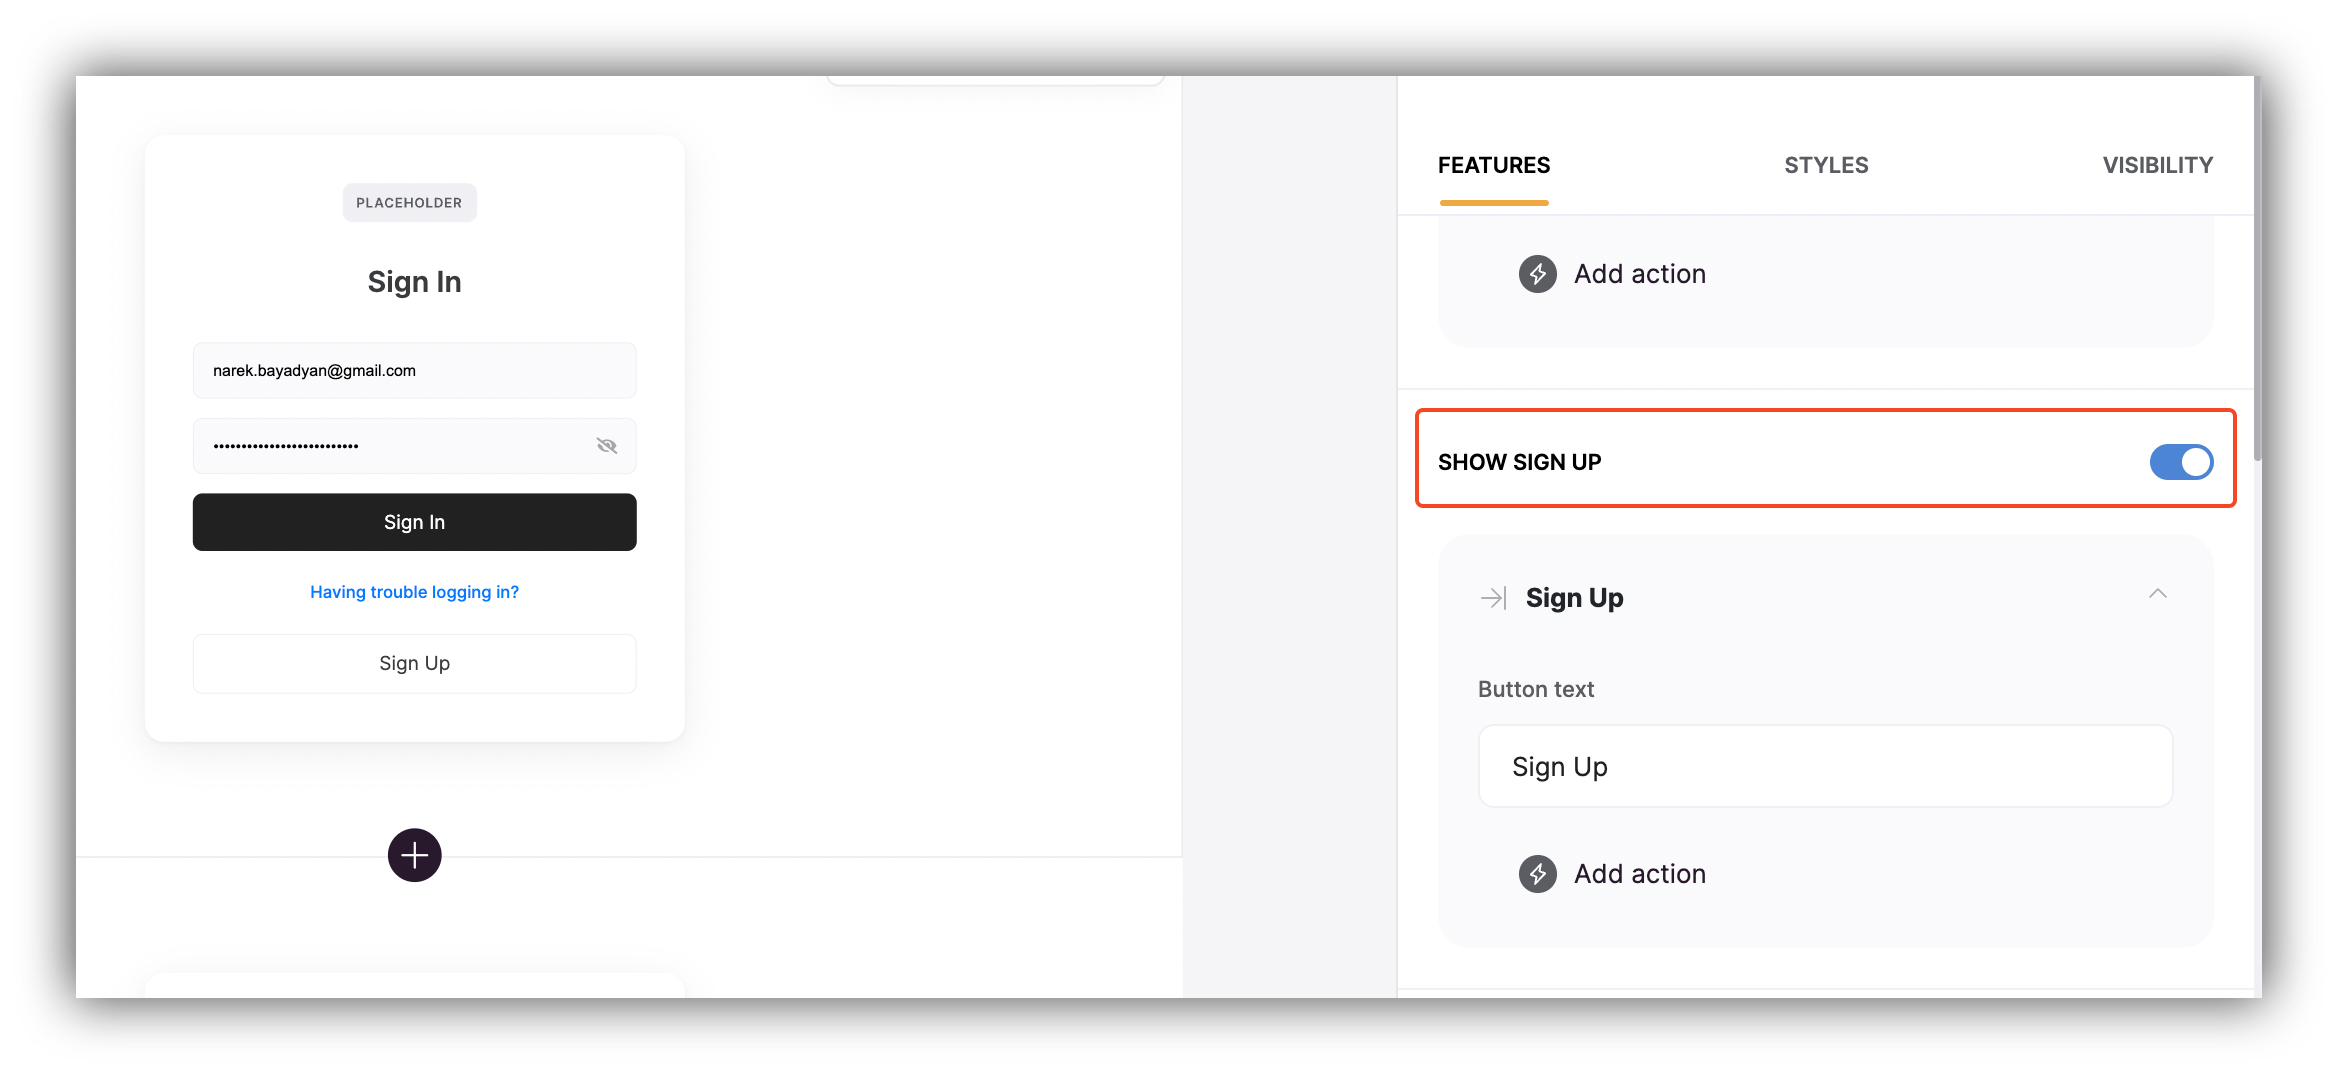Open the top Add action option
This screenshot has height=1074, width=2338.
(1639, 273)
